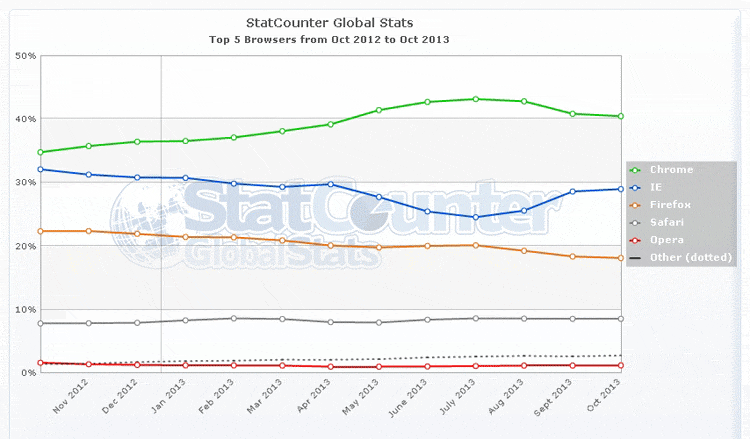750x439 pixels.
Task: Click the StatCounter Global Stats title
Action: click(330, 20)
